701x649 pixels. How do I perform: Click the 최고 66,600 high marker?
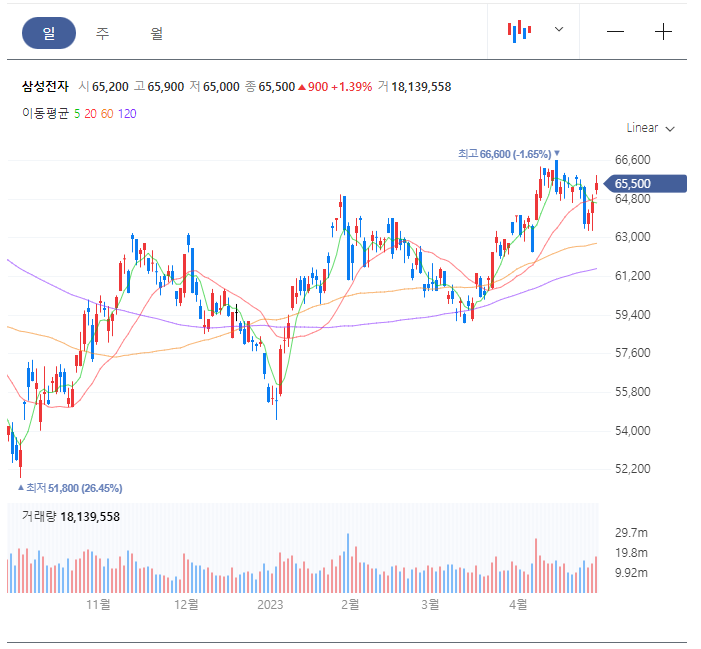[509, 154]
